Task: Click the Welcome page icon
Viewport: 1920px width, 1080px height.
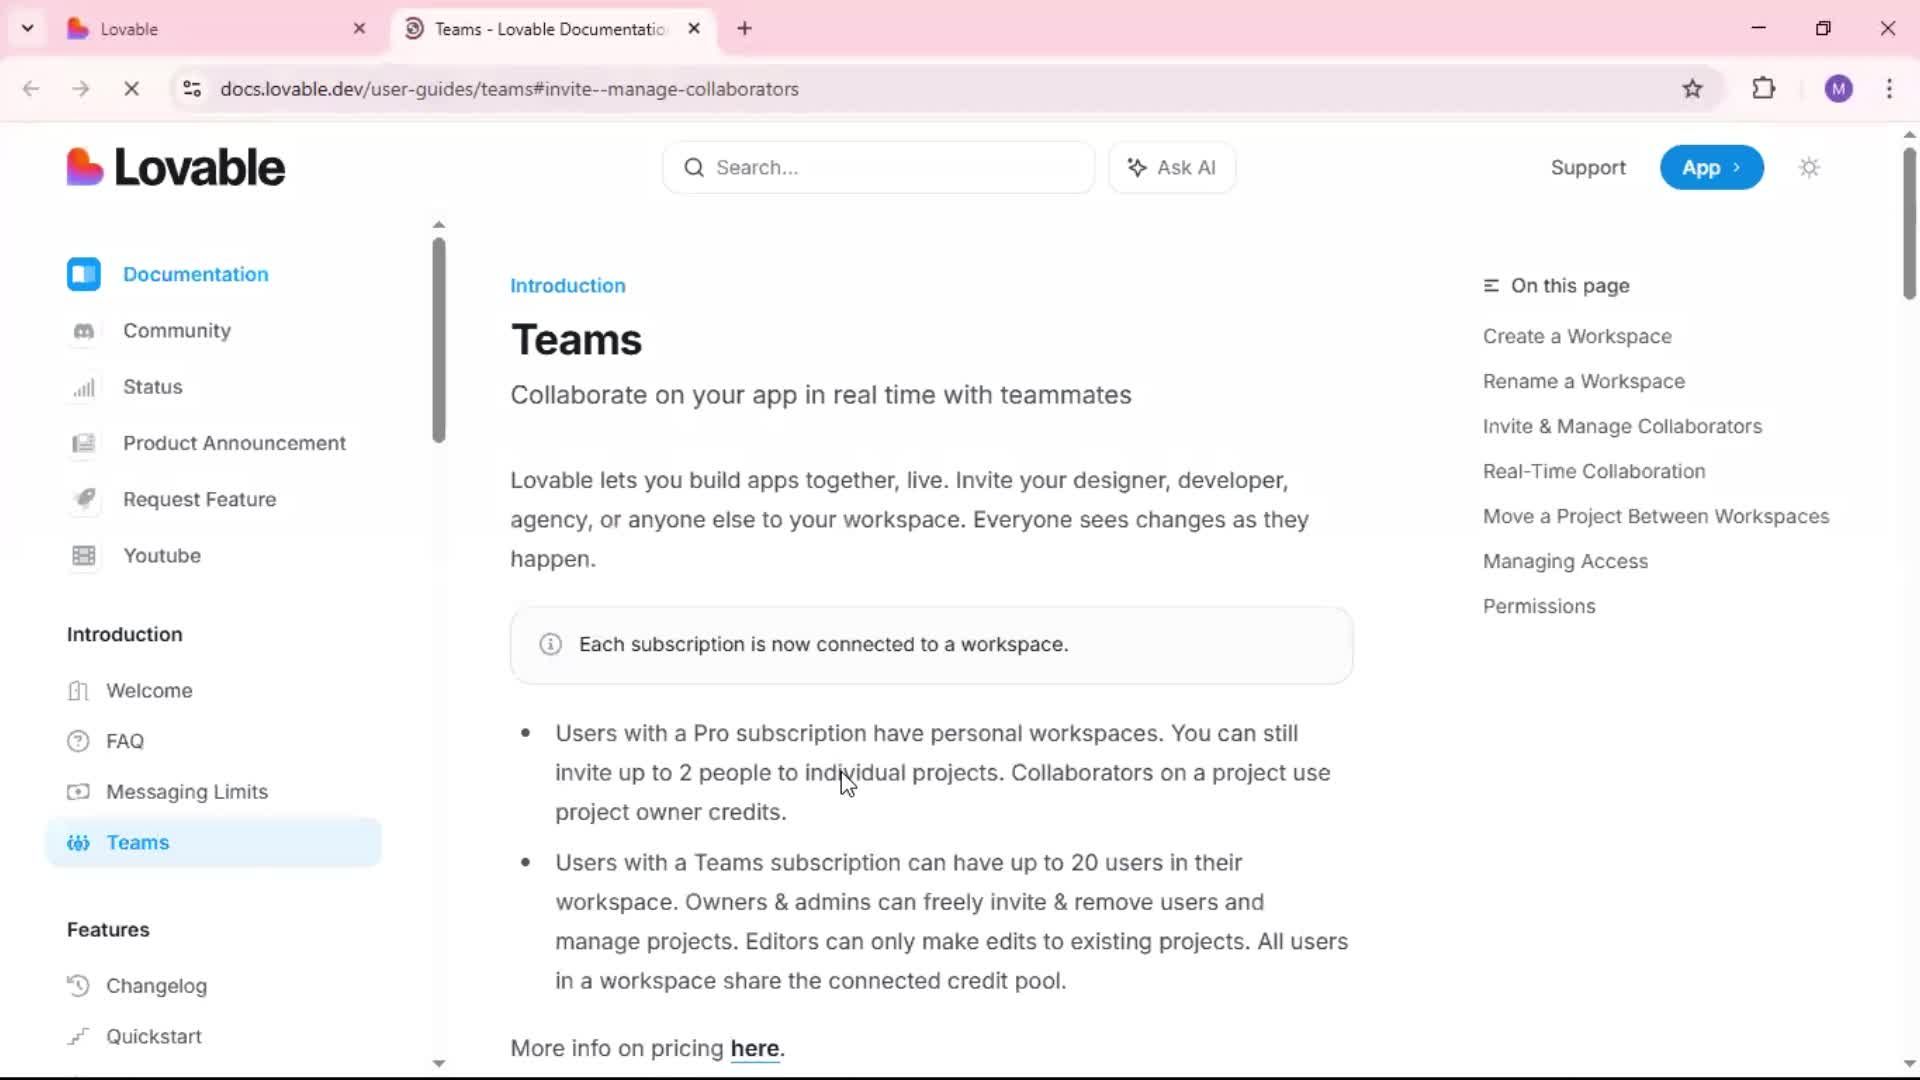Action: (x=78, y=691)
